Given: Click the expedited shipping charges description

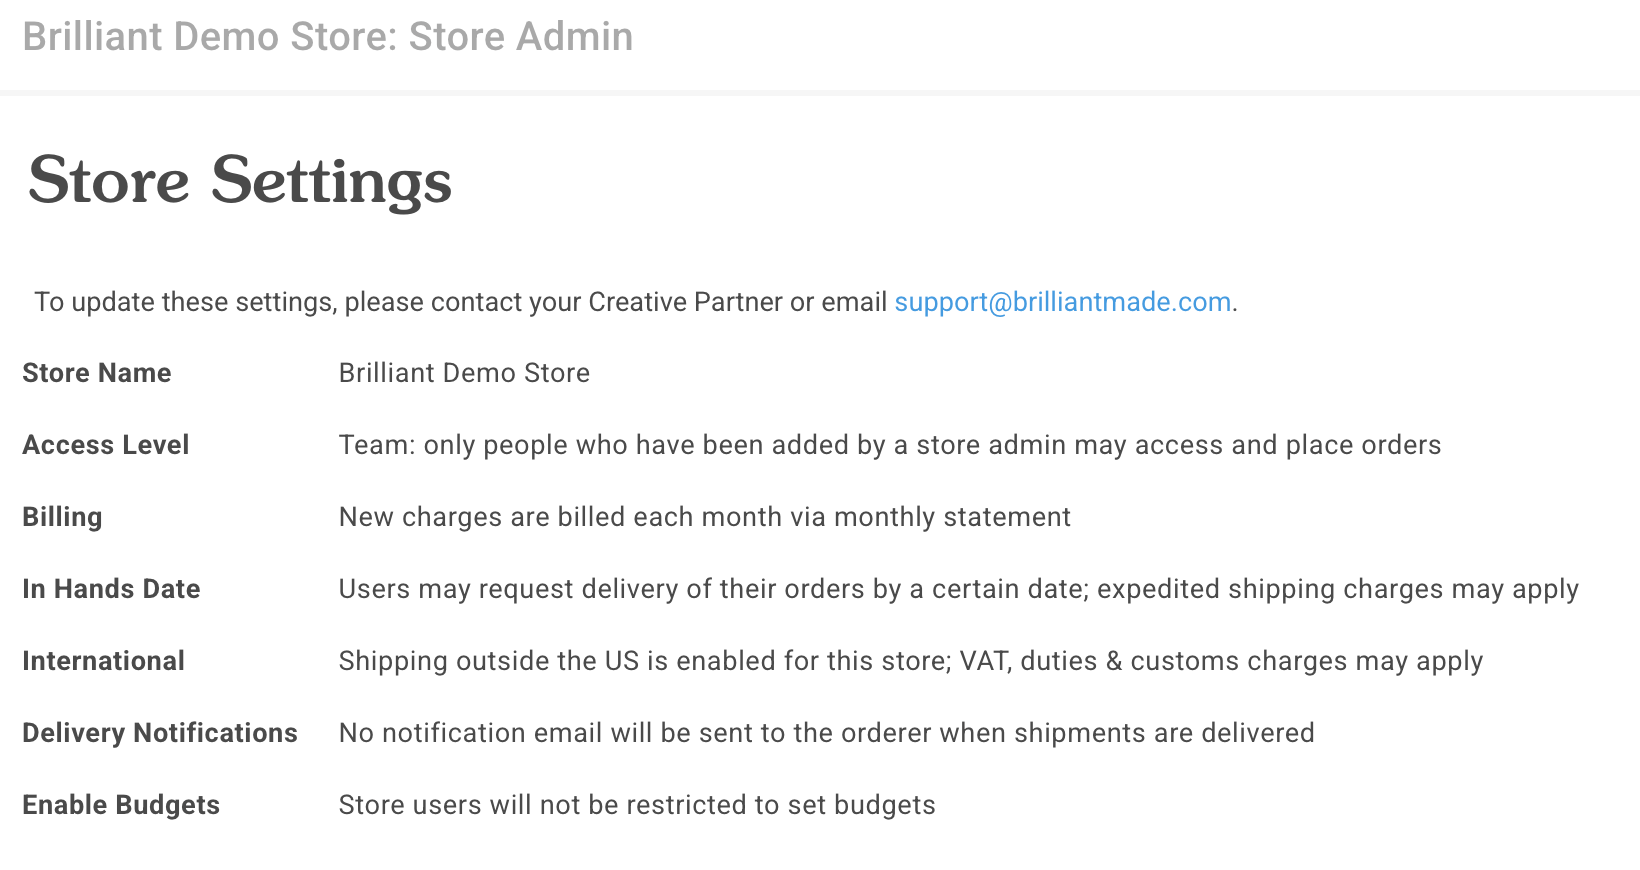Looking at the screenshot, I should (x=958, y=589).
